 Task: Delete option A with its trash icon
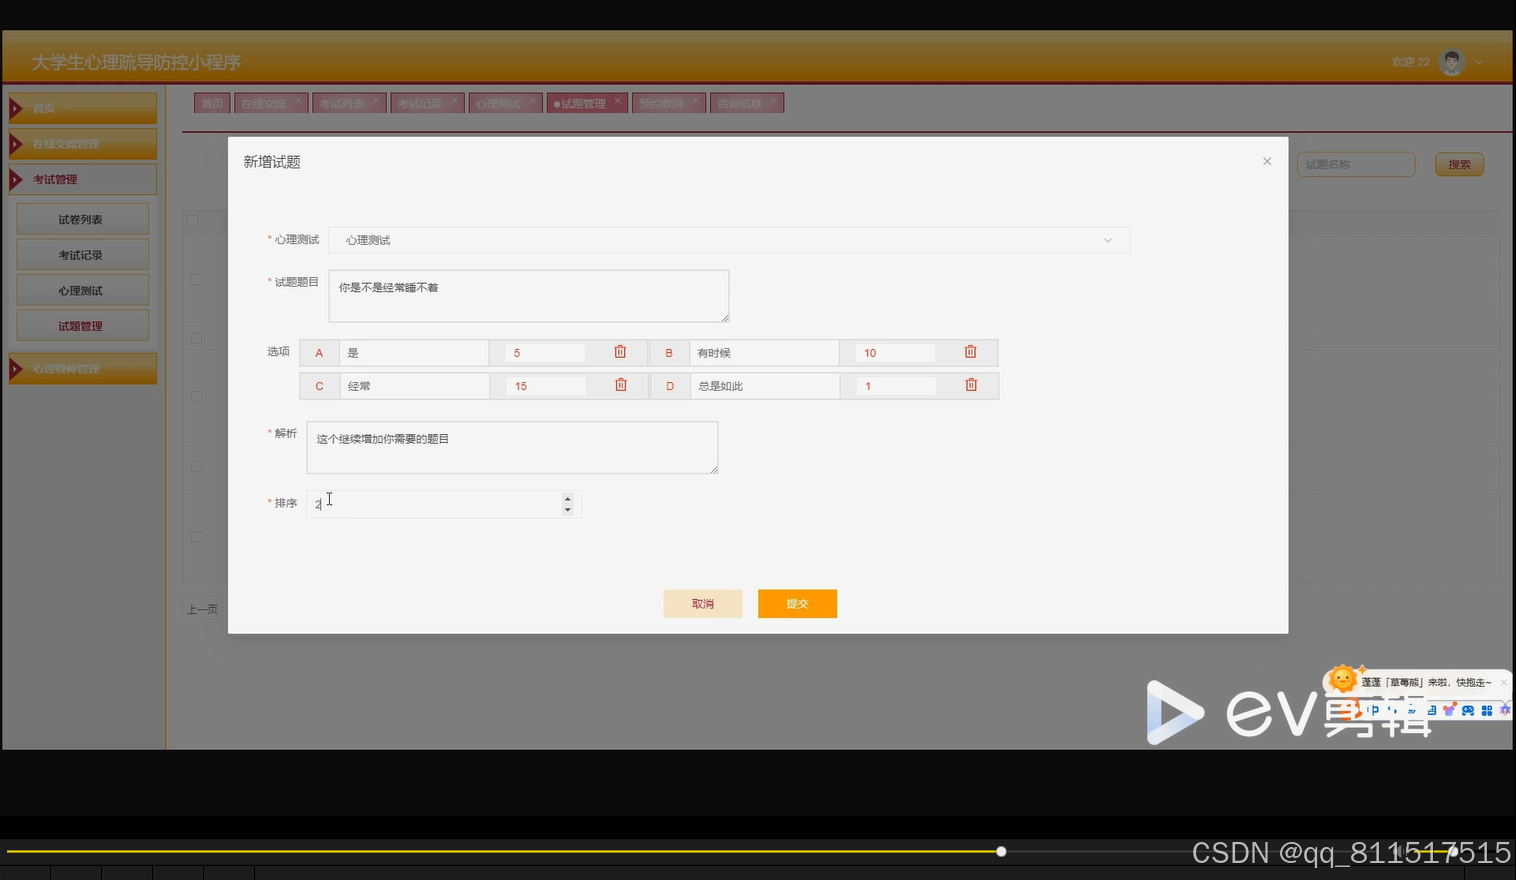click(x=620, y=352)
